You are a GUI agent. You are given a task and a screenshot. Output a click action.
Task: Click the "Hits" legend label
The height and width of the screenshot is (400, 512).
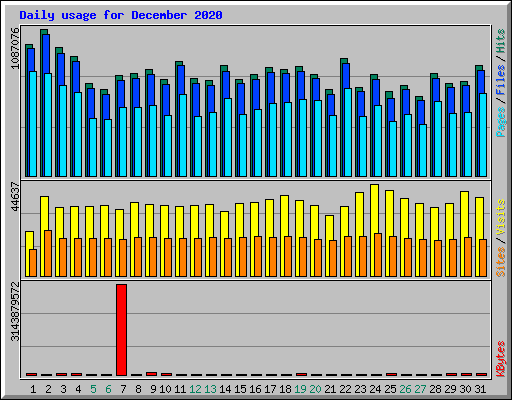click(x=501, y=41)
